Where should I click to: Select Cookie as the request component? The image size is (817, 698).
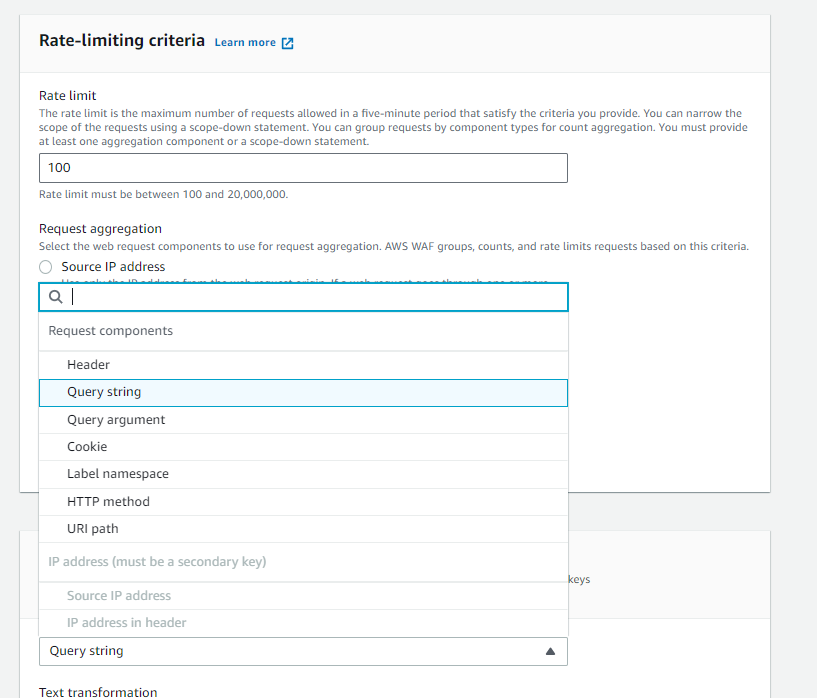point(87,447)
